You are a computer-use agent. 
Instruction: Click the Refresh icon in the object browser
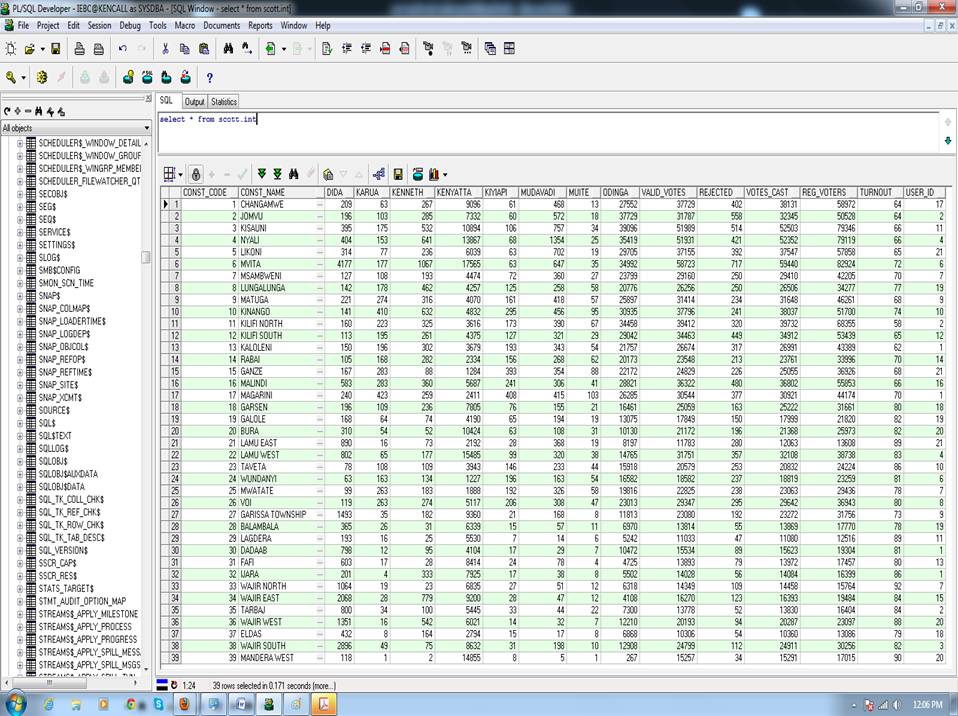7,111
